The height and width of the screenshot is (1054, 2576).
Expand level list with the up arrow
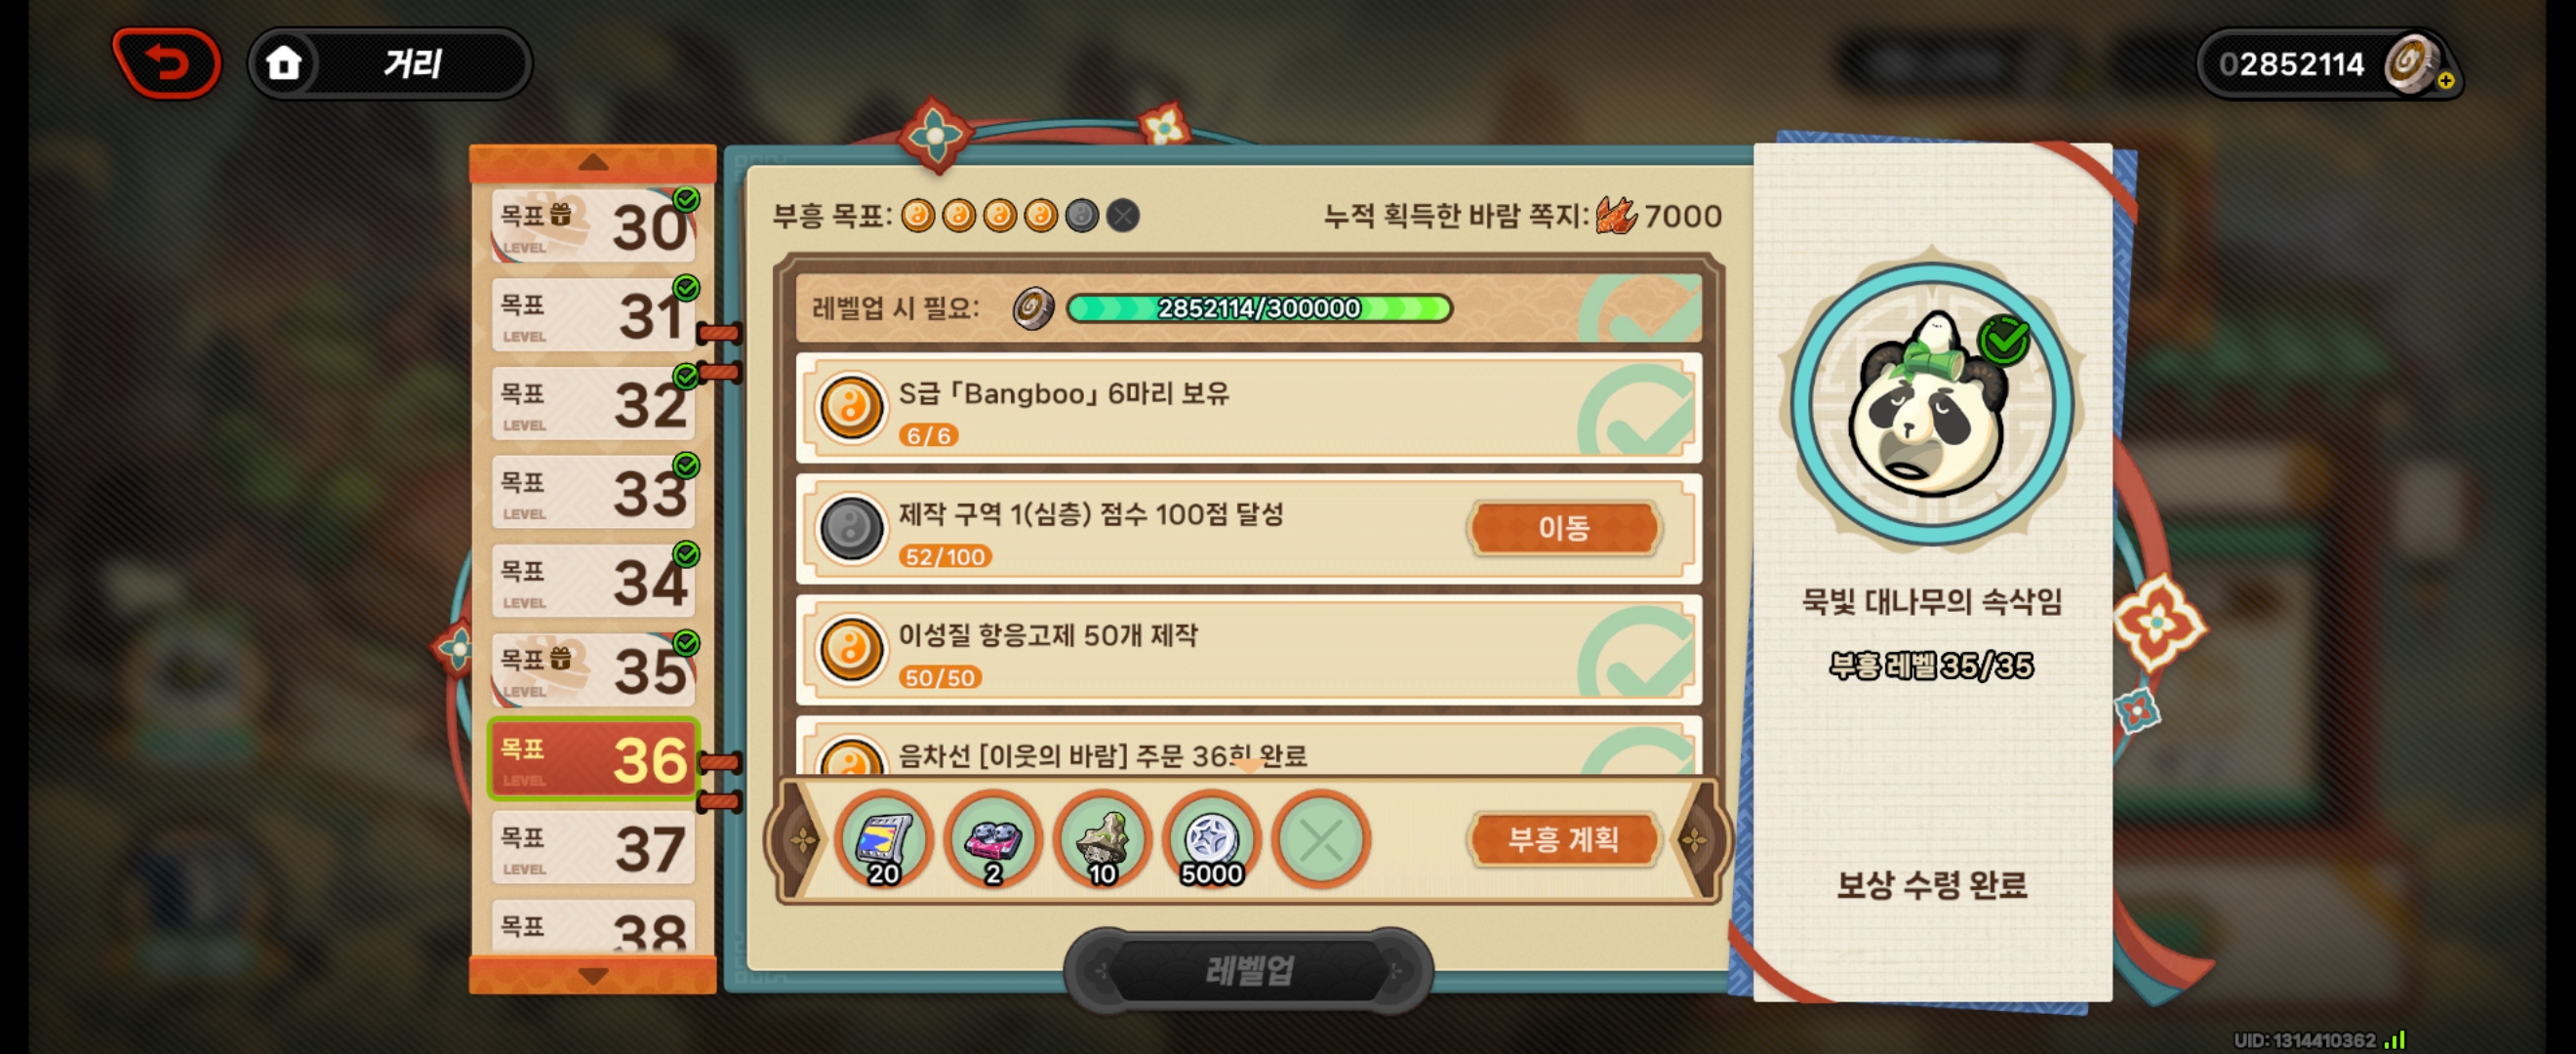click(593, 163)
